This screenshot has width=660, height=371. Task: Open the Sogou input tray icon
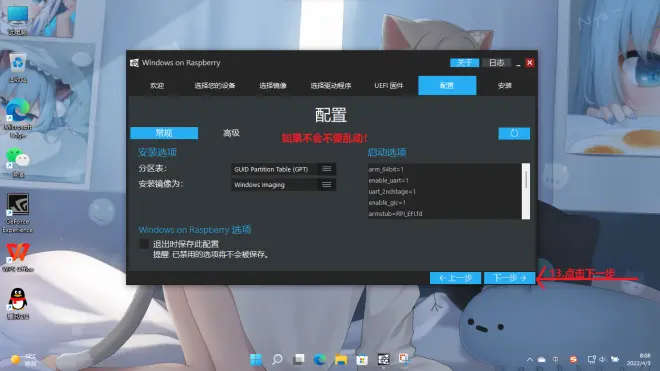573,359
